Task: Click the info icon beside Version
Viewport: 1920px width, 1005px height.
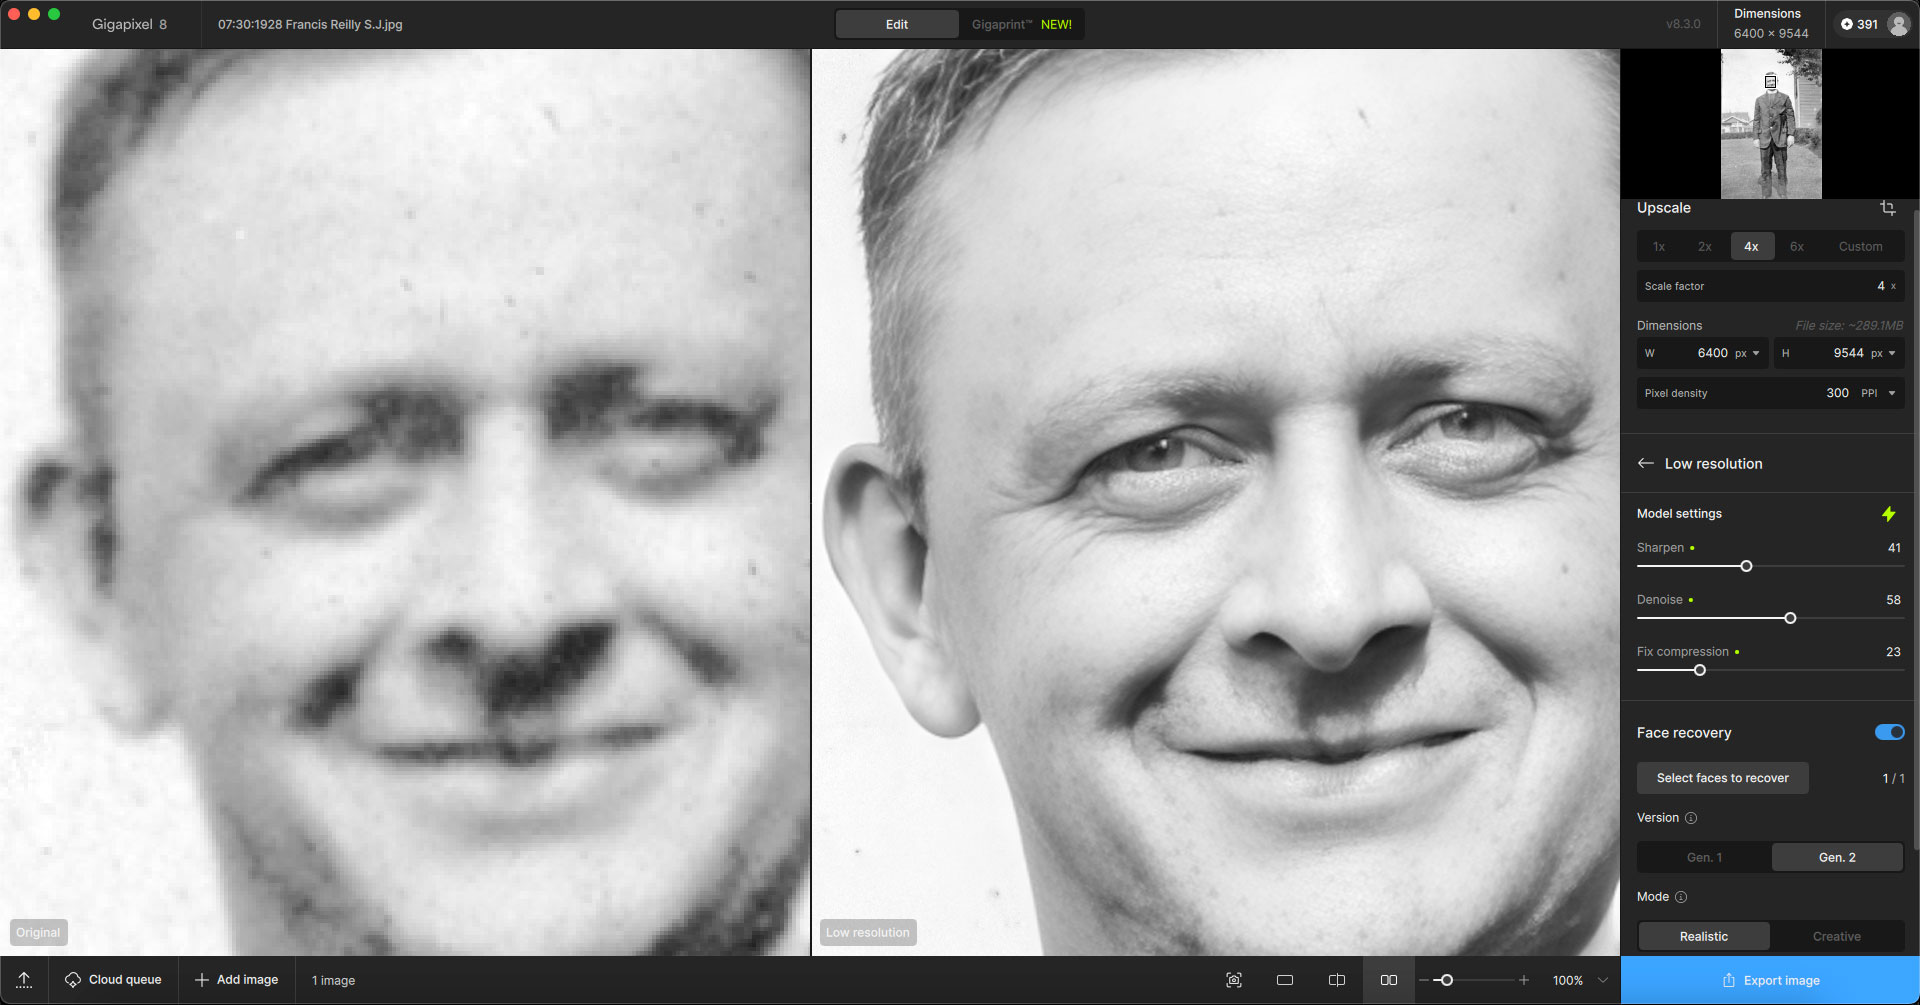Action: click(1691, 818)
